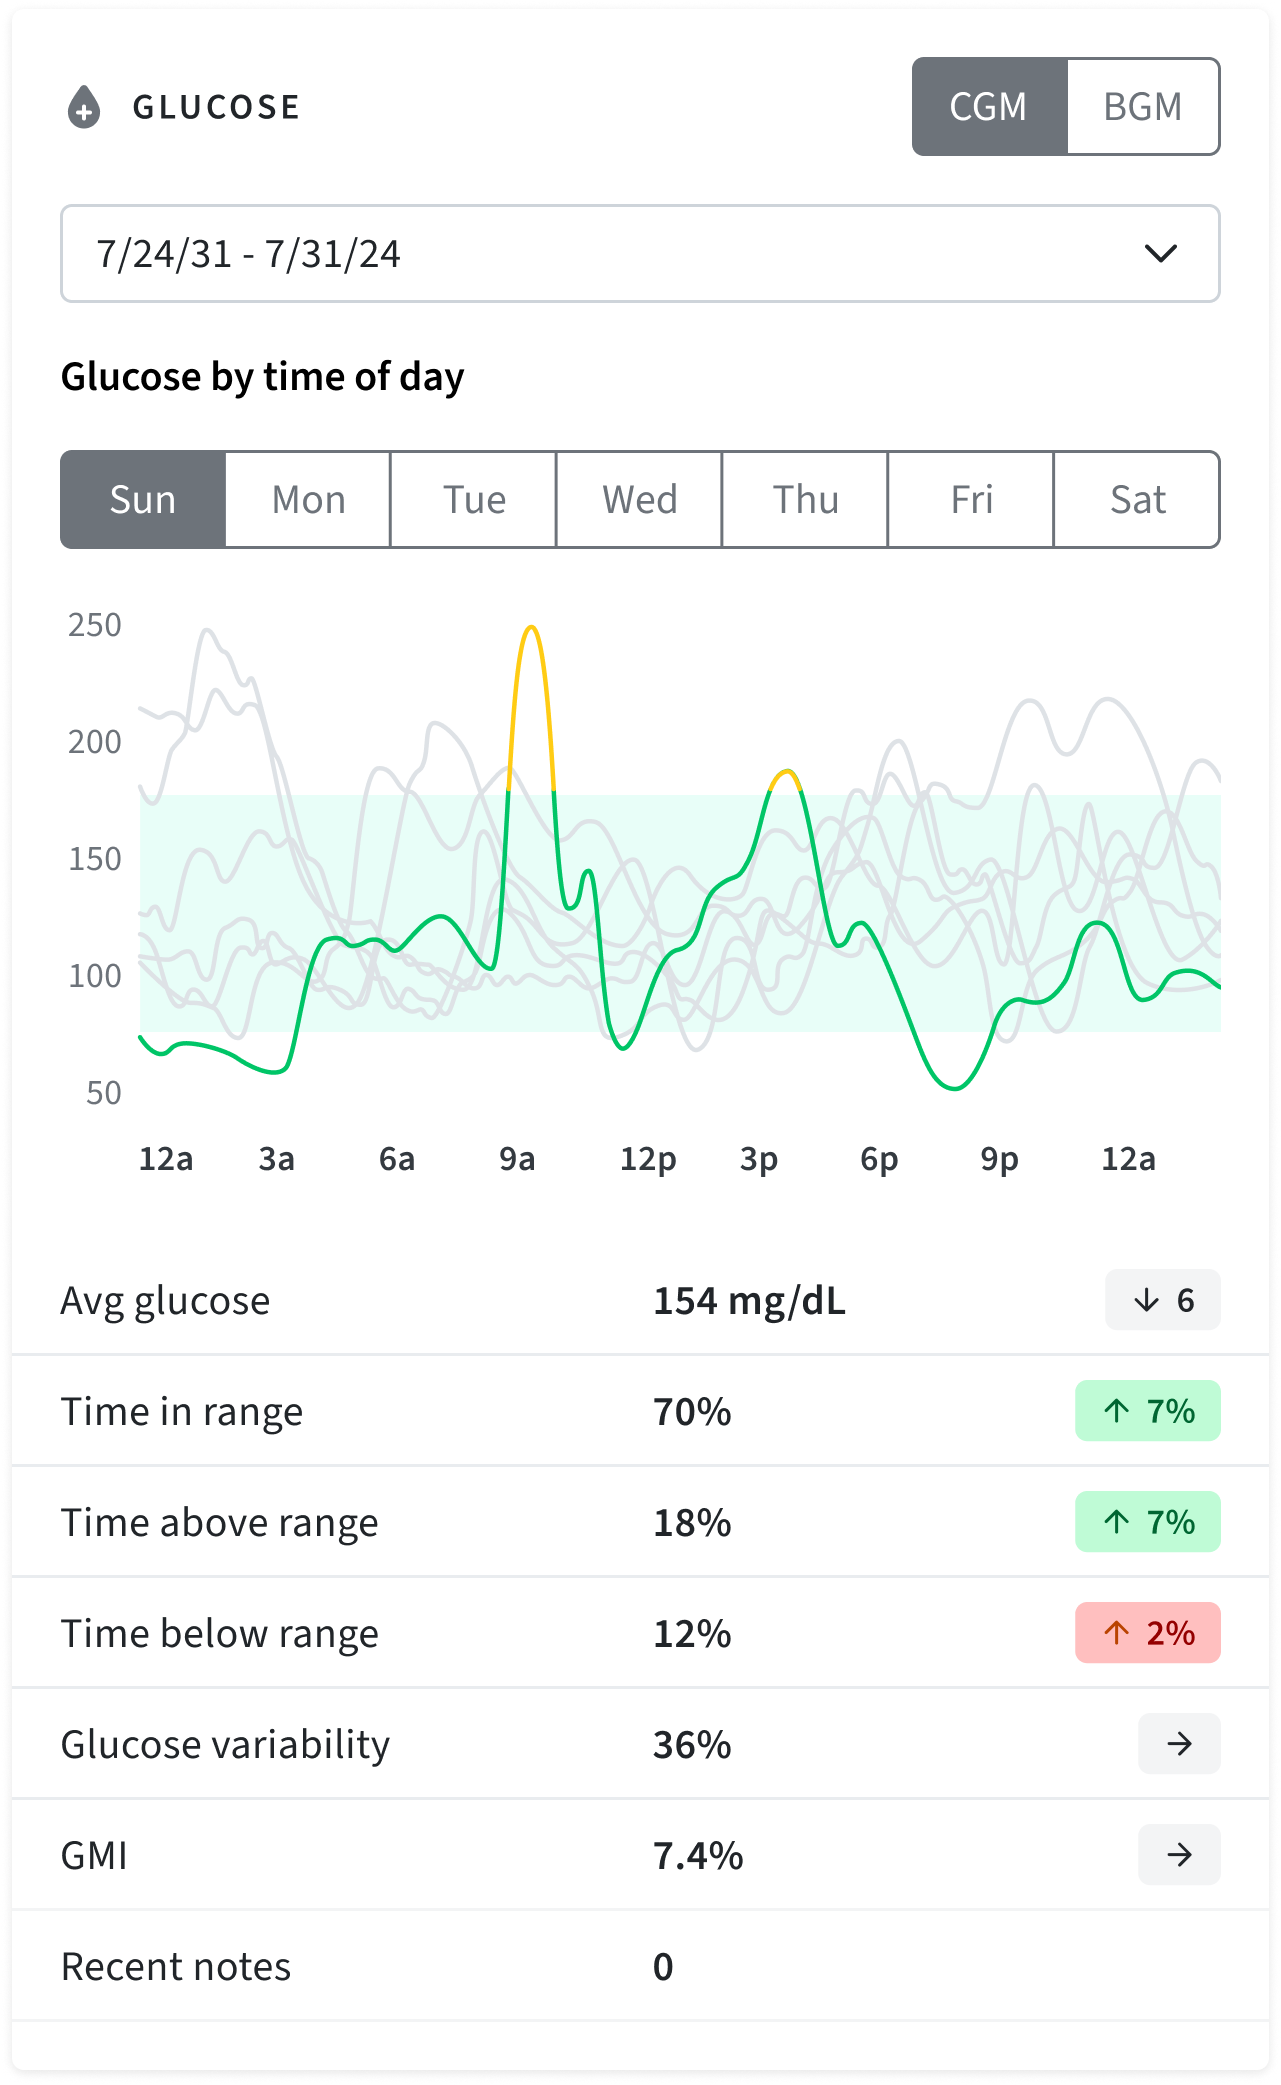Image resolution: width=1281 pixels, height=2085 pixels.
Task: Click the glucose droplet icon
Action: [x=84, y=107]
